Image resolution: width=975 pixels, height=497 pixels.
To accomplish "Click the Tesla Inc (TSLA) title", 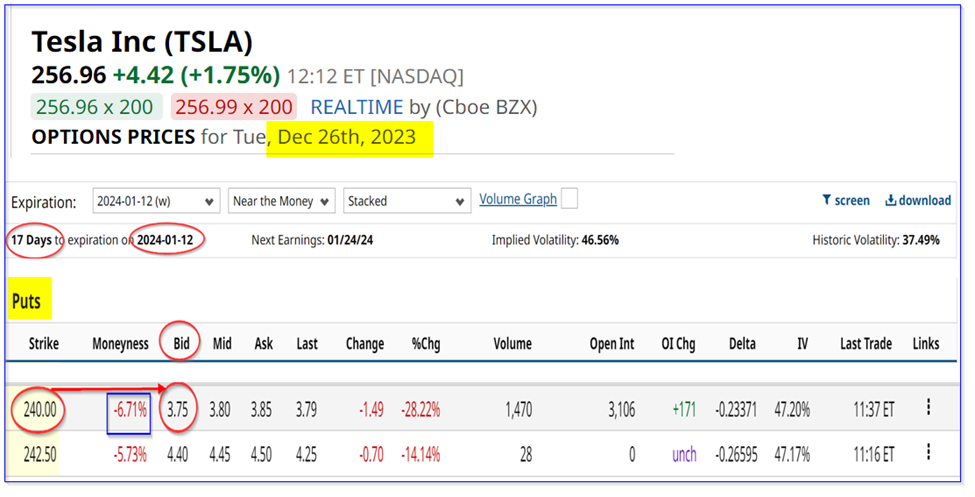I will 142,42.
